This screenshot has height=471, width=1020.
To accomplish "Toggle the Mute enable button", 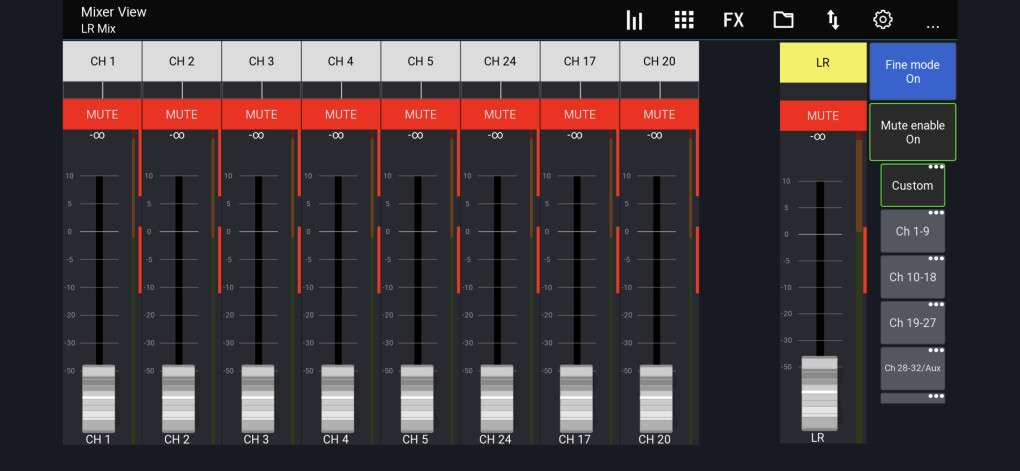I will [x=912, y=132].
